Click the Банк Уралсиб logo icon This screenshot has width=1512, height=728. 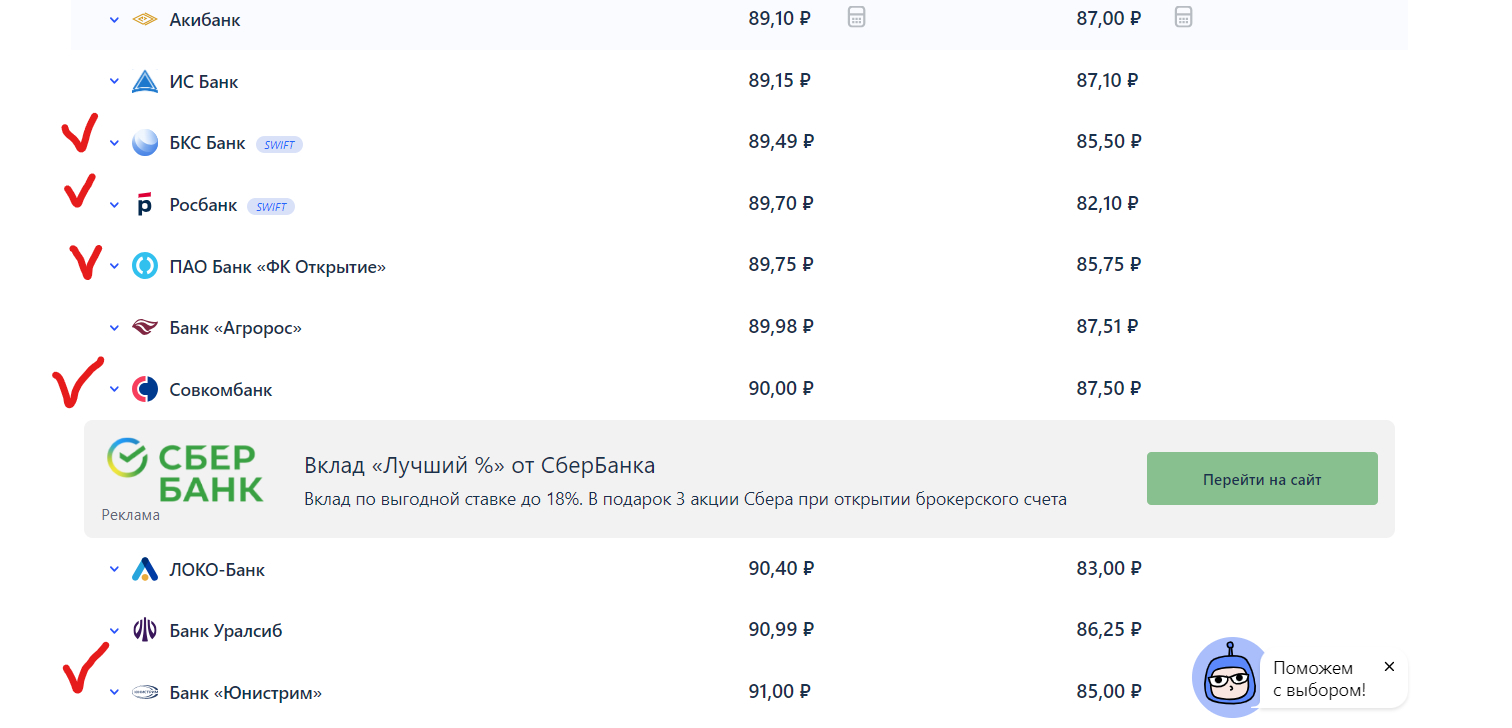point(145,631)
